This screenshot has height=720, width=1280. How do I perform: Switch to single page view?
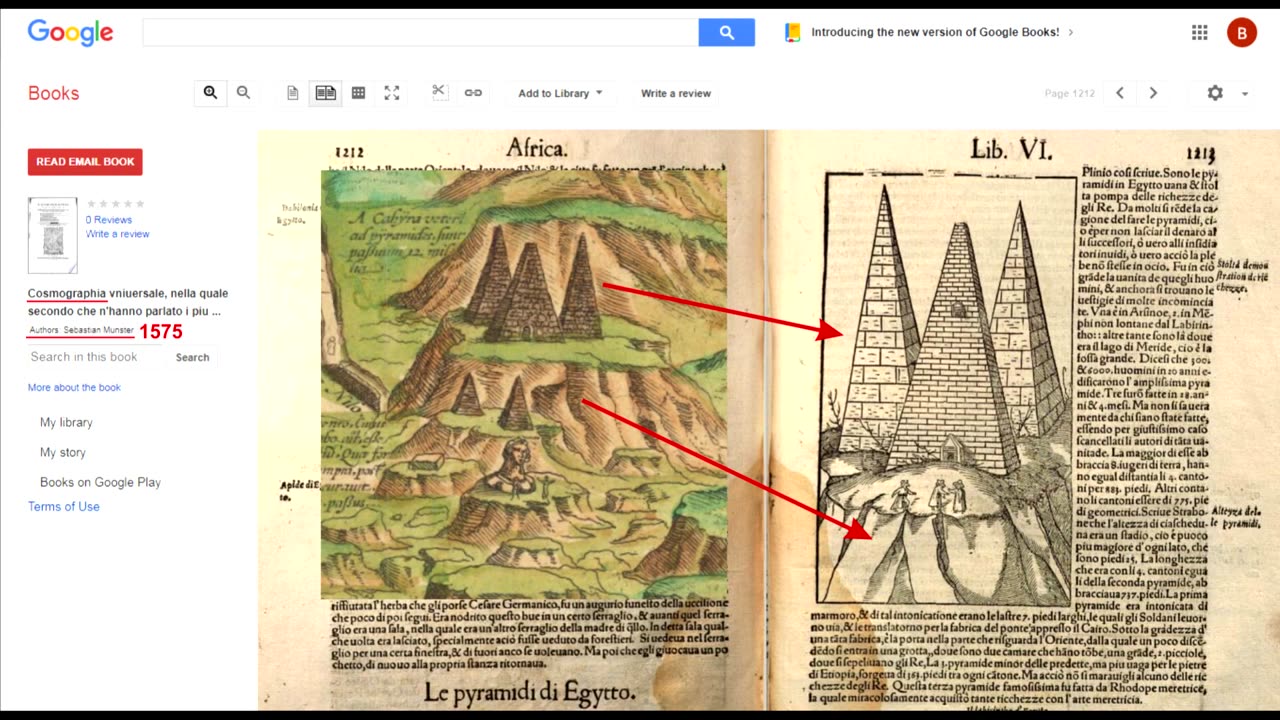click(293, 93)
